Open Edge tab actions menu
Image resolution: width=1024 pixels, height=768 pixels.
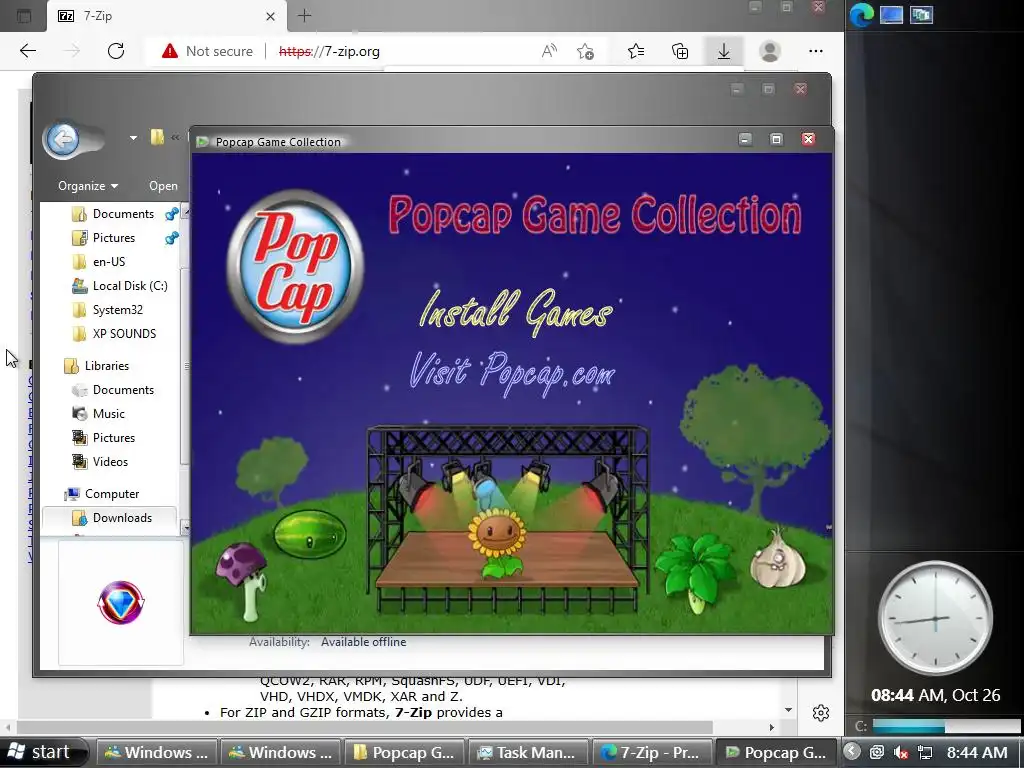pyautogui.click(x=24, y=16)
